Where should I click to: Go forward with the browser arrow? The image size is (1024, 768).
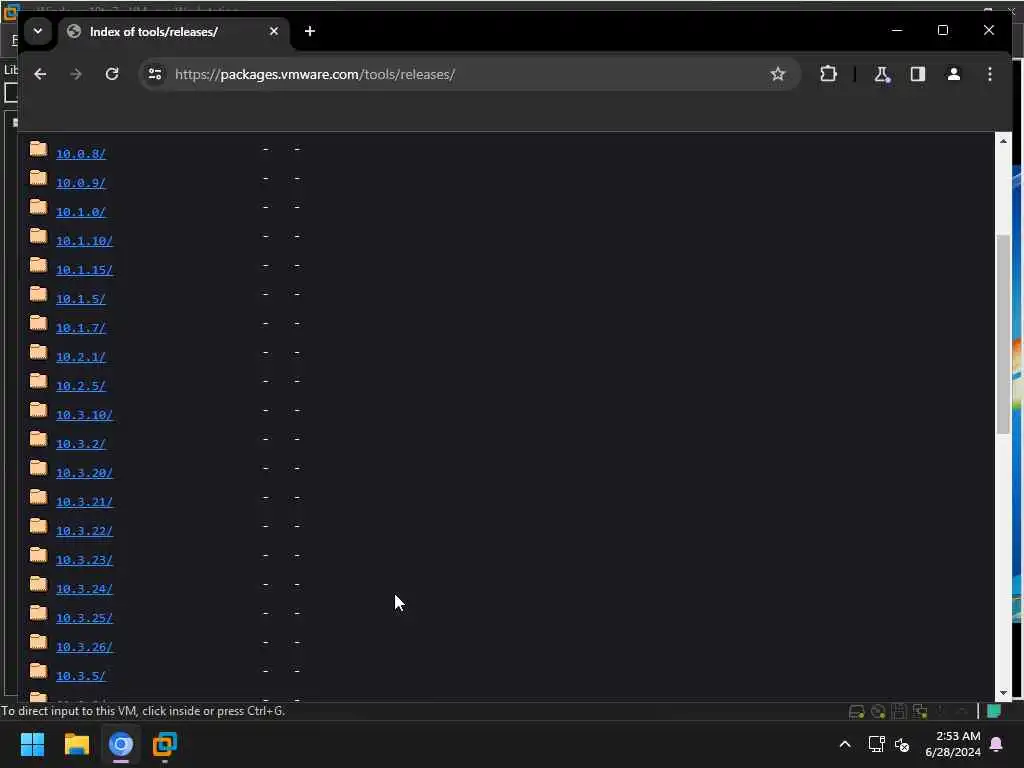(x=76, y=74)
